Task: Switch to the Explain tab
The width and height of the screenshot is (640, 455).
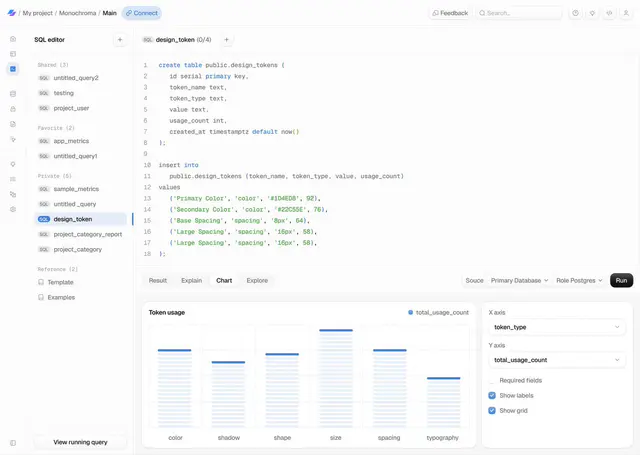Action: [x=191, y=281]
